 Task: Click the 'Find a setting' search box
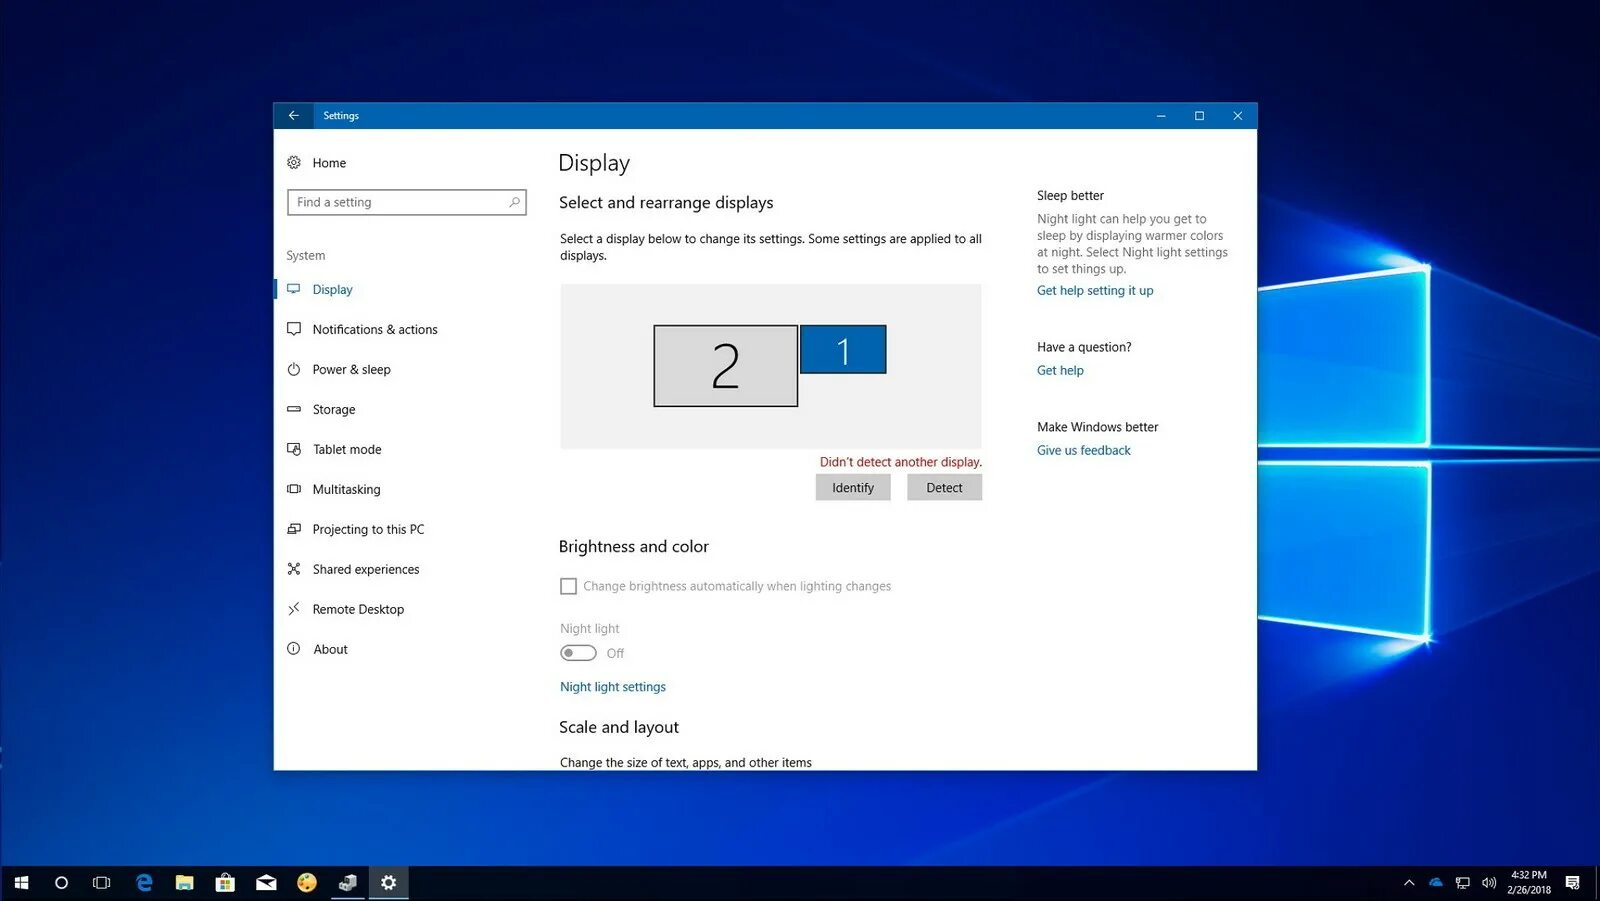407,202
